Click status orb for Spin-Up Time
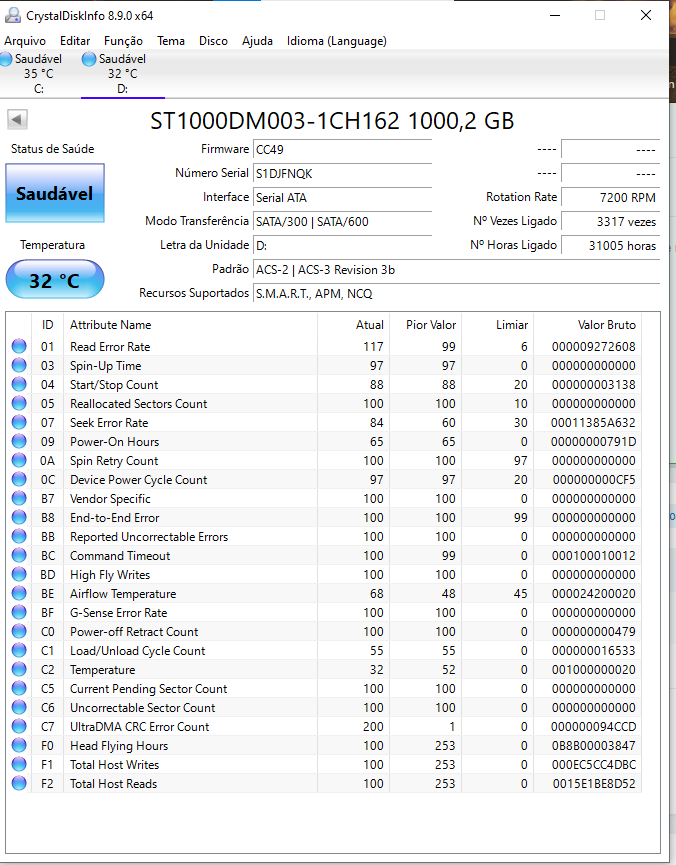Screen dimensions: 676x865 (x=19, y=365)
